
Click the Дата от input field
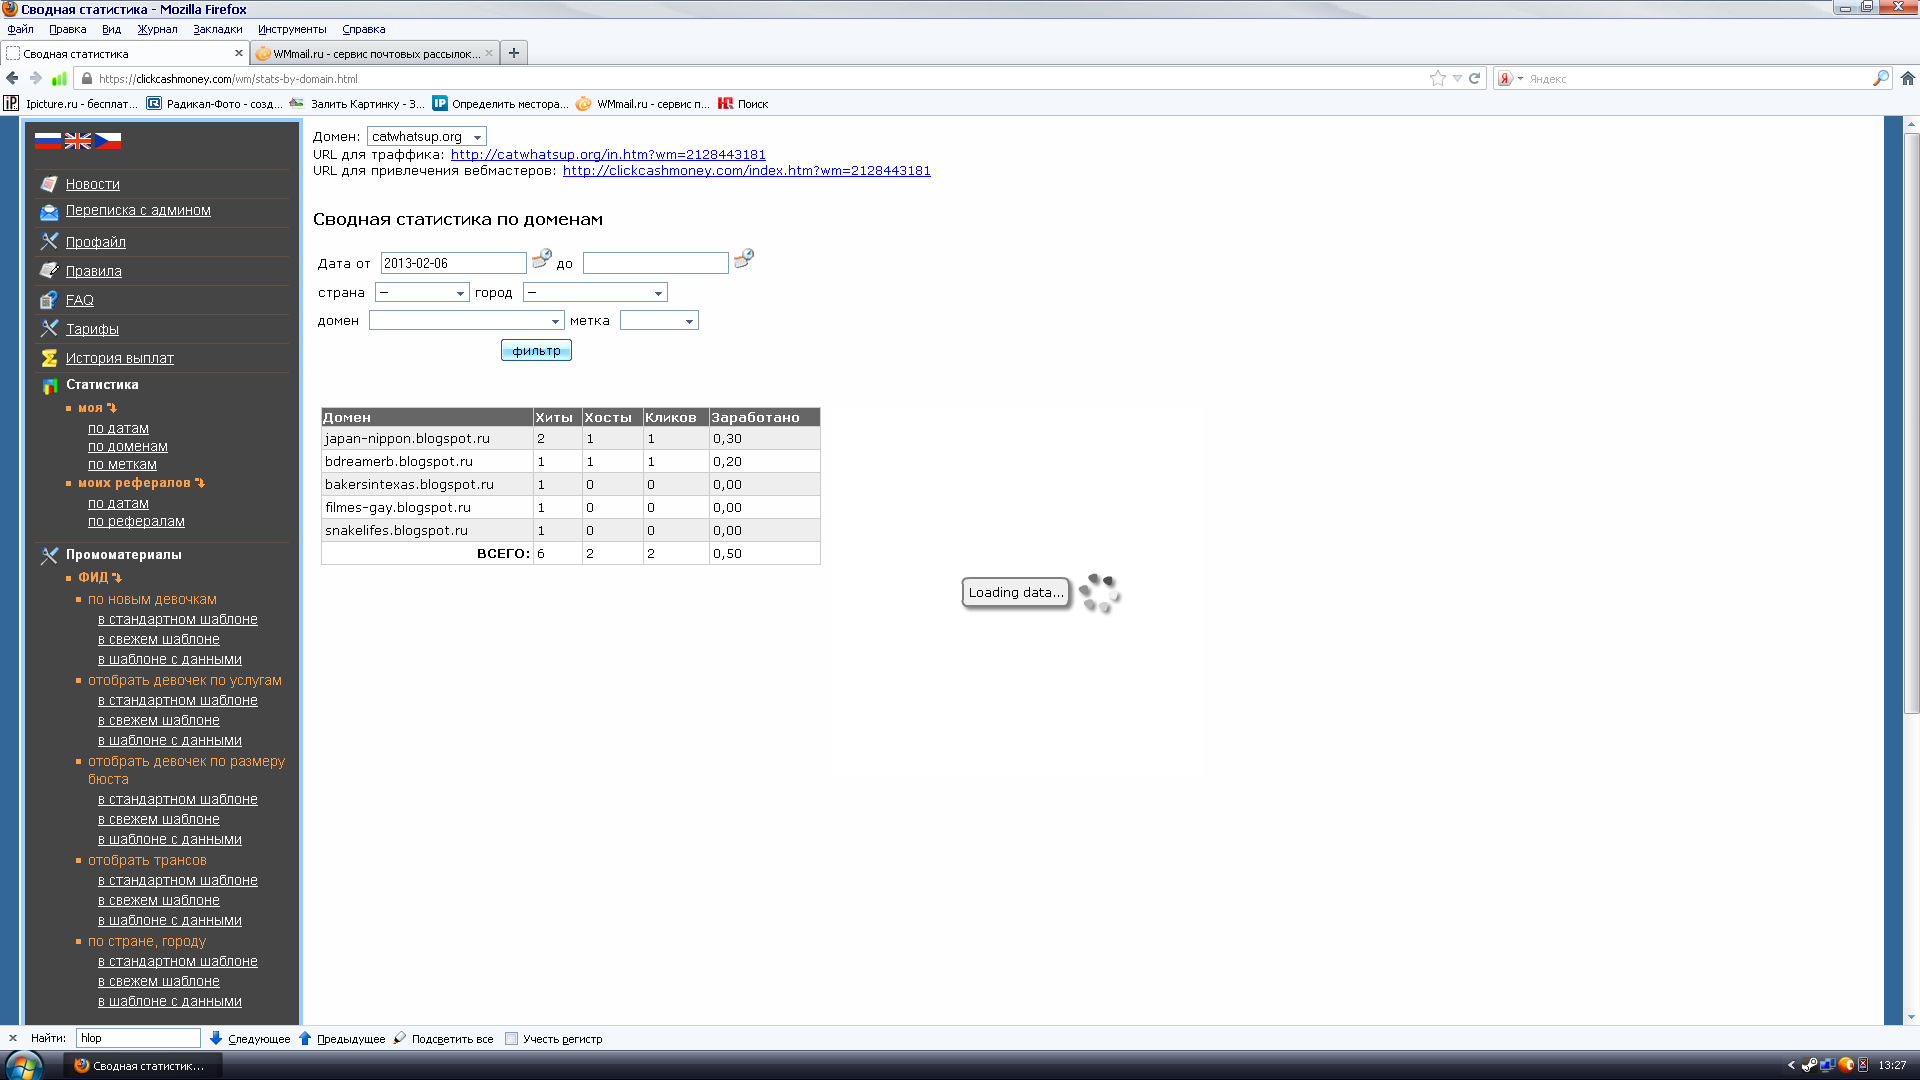[x=453, y=263]
